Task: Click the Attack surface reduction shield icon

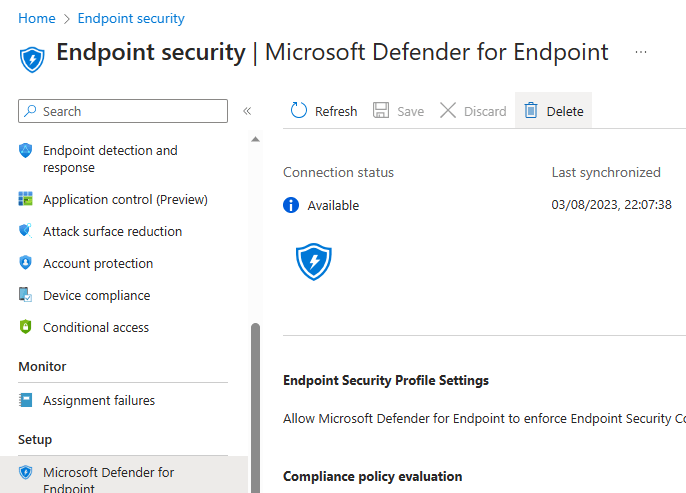Action: pyautogui.click(x=26, y=231)
